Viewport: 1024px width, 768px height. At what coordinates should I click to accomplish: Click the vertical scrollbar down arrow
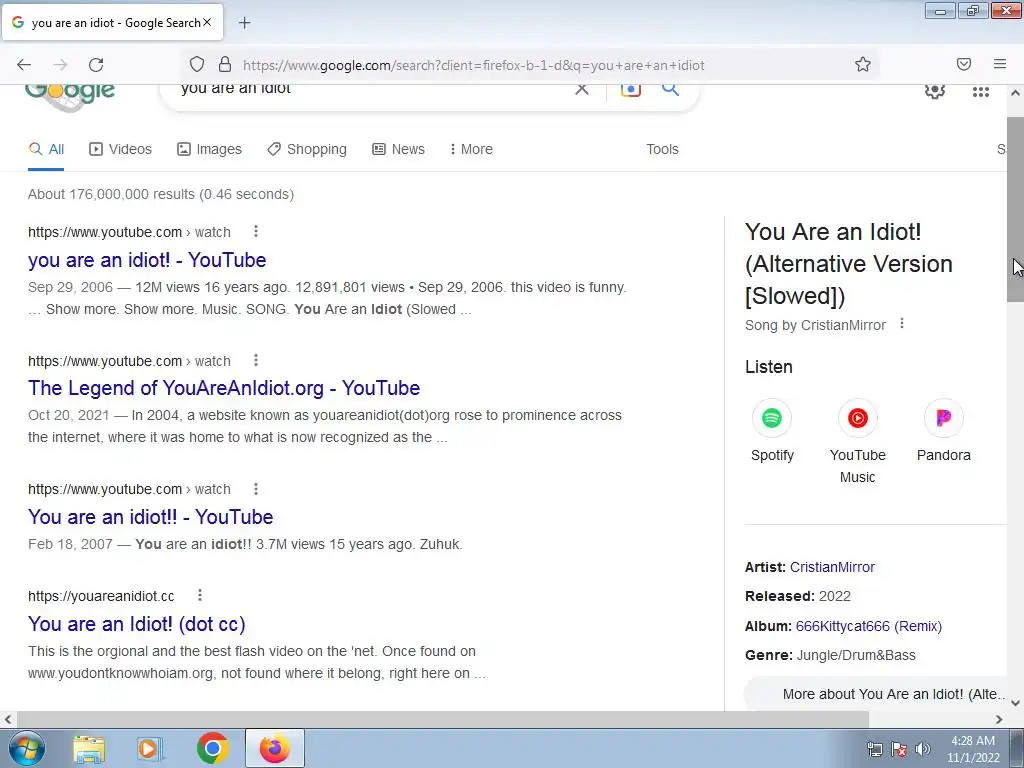click(1016, 703)
